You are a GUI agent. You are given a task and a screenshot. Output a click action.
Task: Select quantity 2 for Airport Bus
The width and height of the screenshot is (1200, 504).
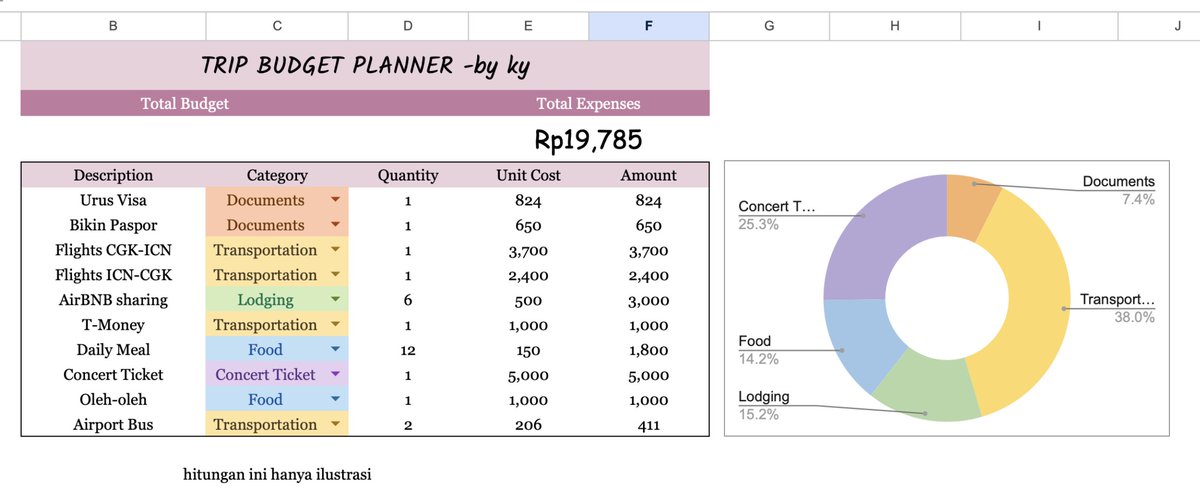[408, 425]
